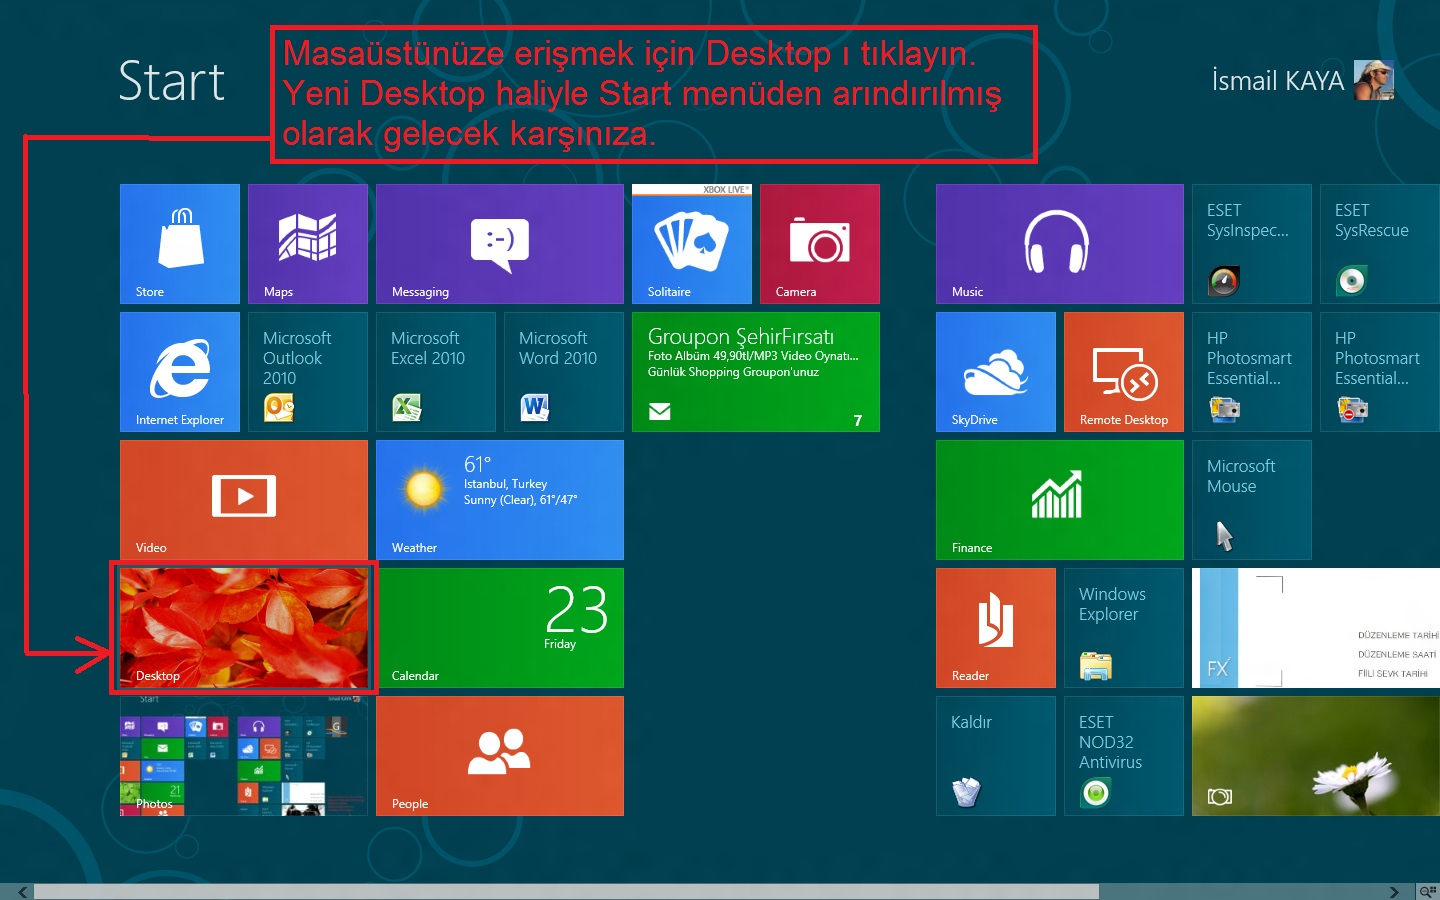Screen dimensions: 1440x900
Task: Open the Weather tile for Istanbul
Action: (x=500, y=500)
